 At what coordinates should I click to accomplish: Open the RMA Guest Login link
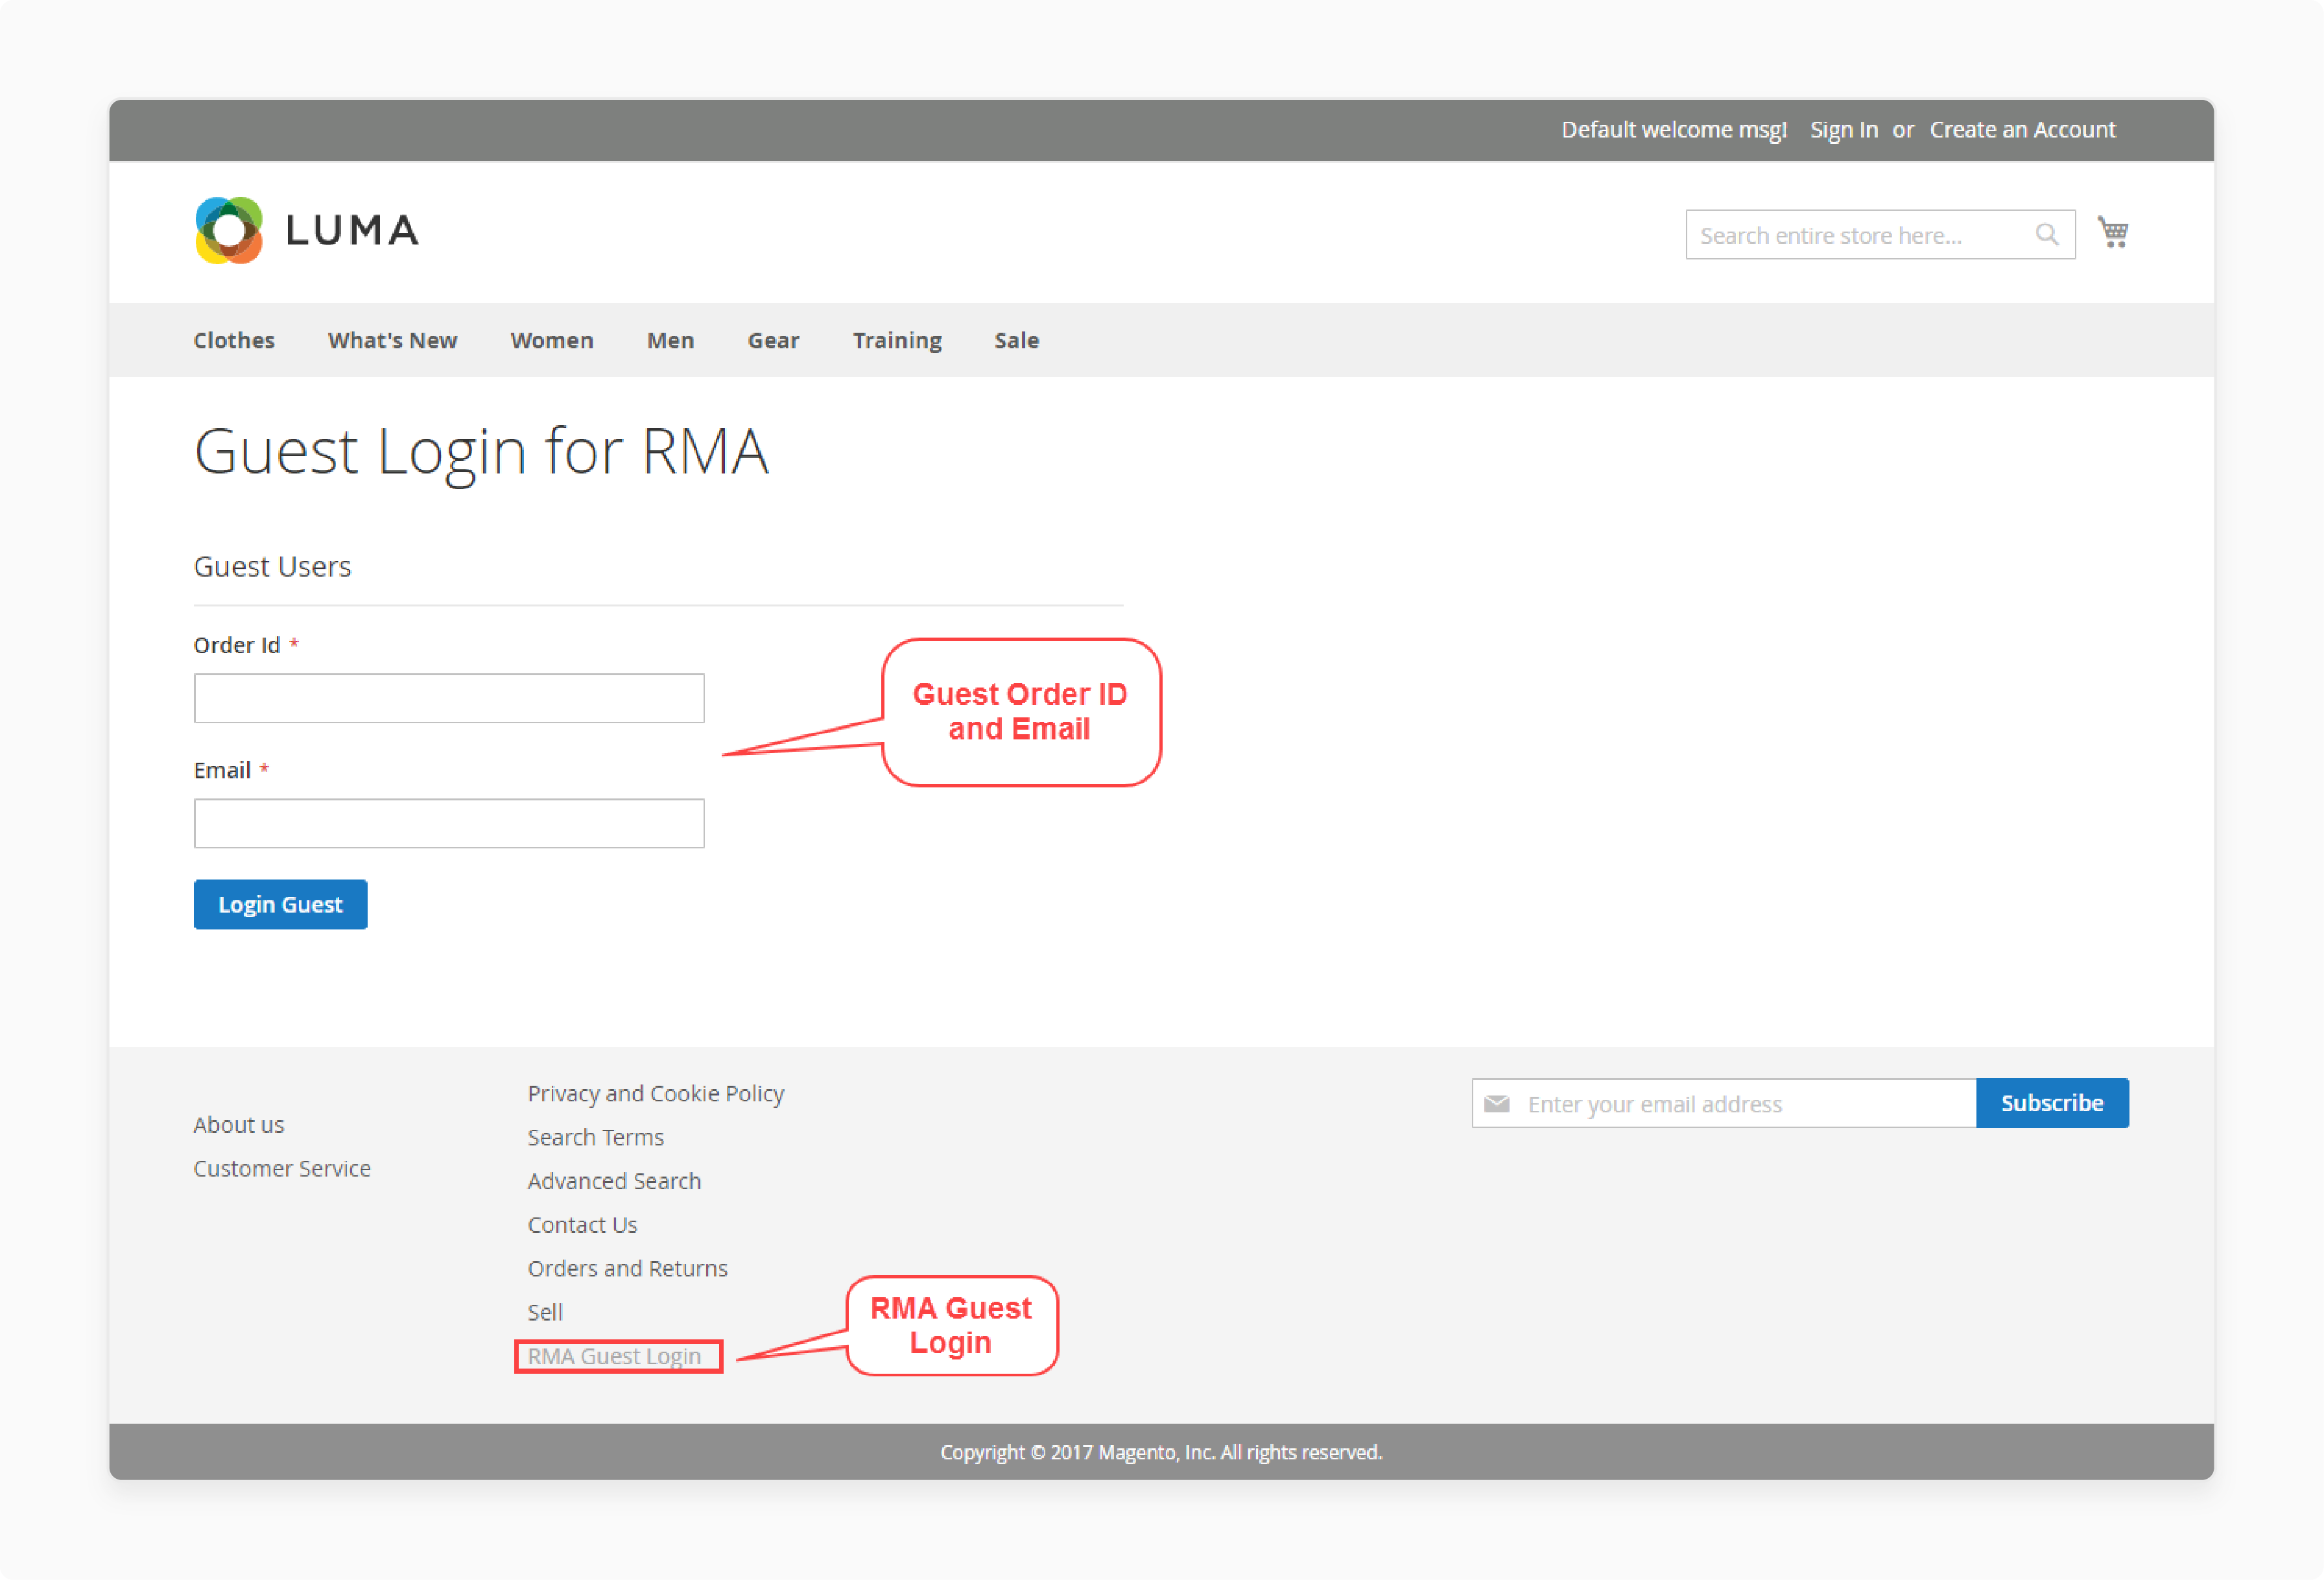pos(614,1356)
